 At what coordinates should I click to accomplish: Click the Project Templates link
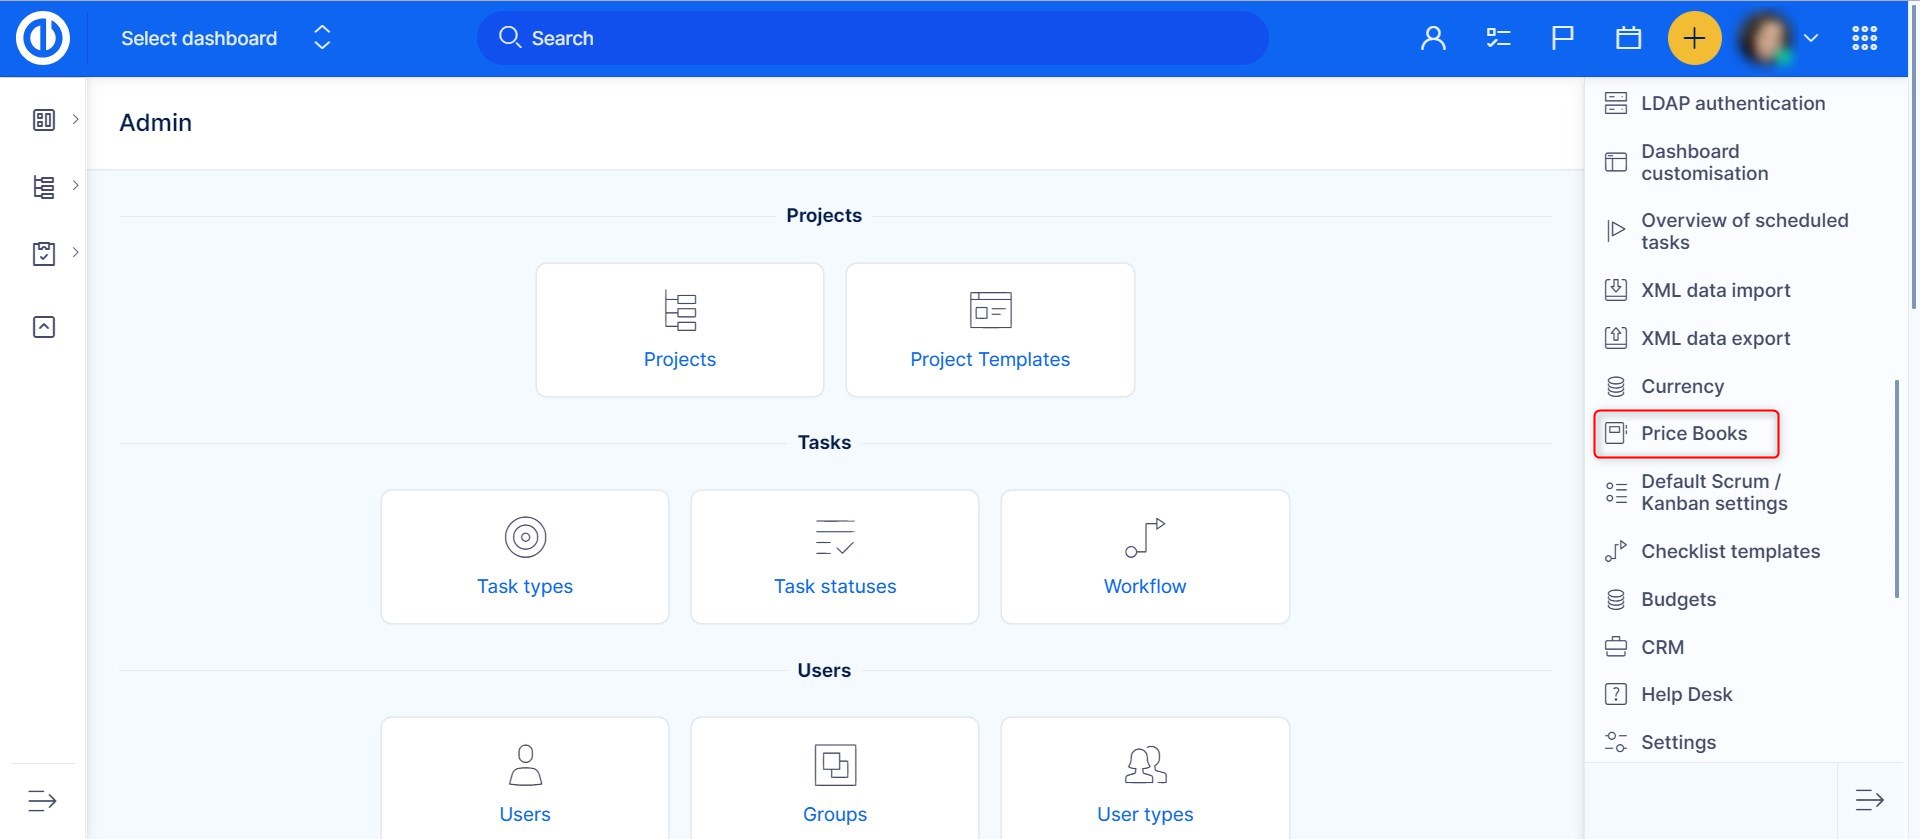(989, 359)
